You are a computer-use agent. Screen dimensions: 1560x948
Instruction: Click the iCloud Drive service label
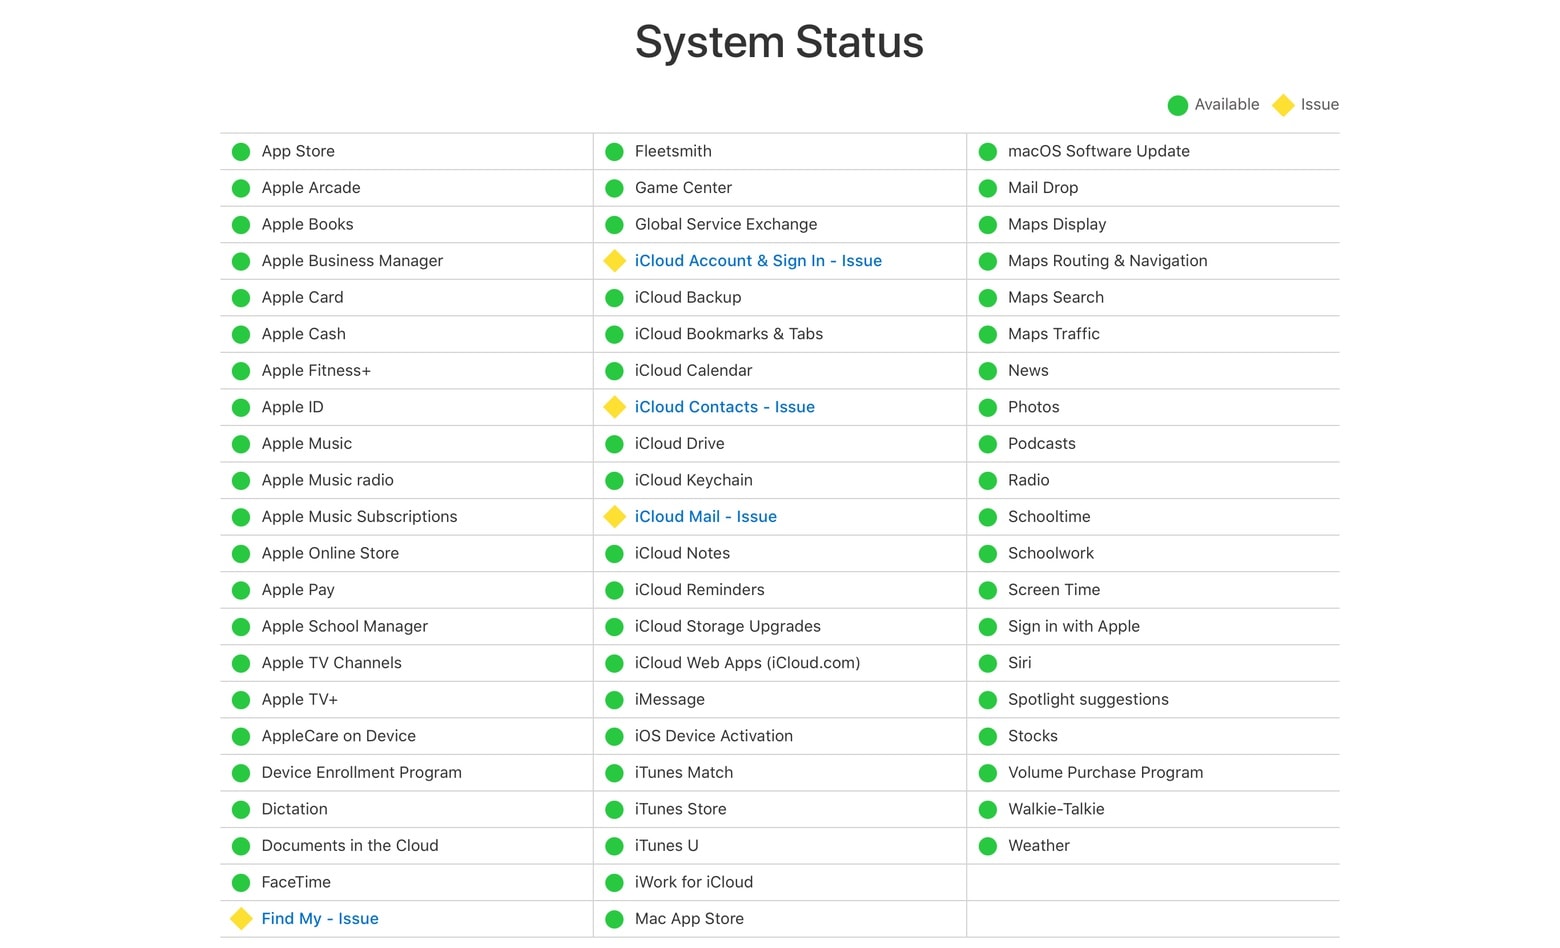(x=679, y=444)
